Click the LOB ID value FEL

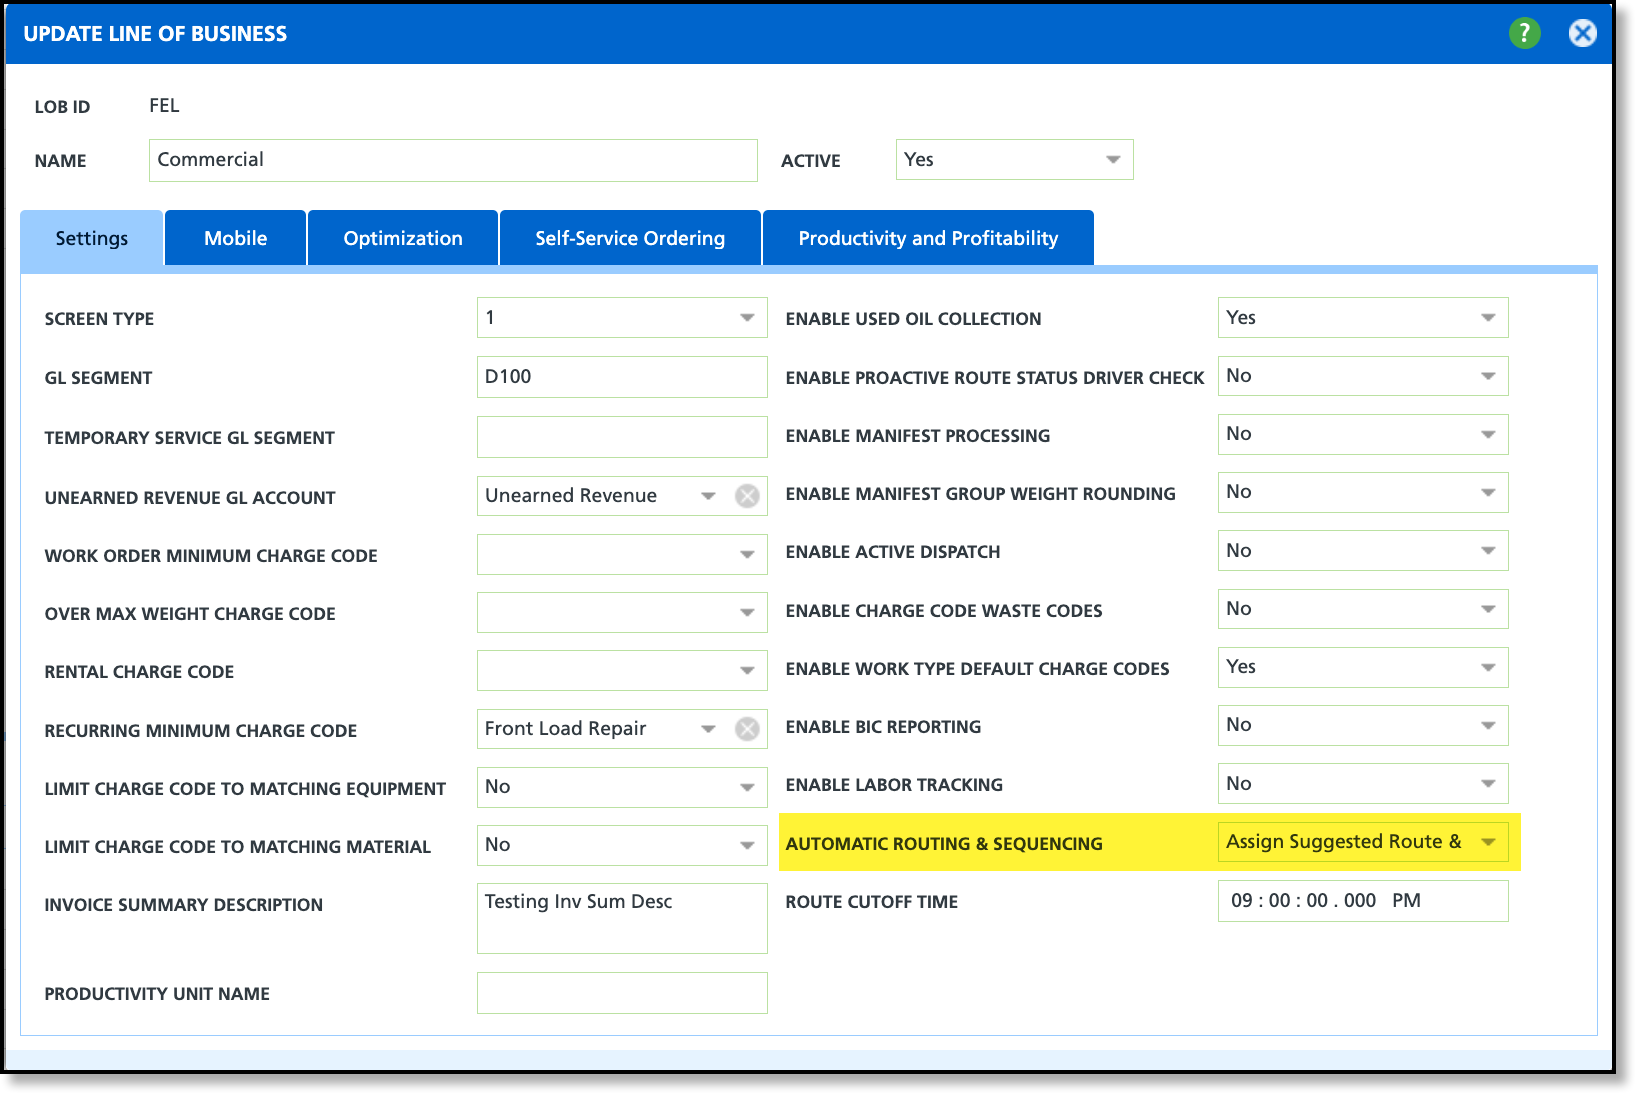click(x=164, y=106)
